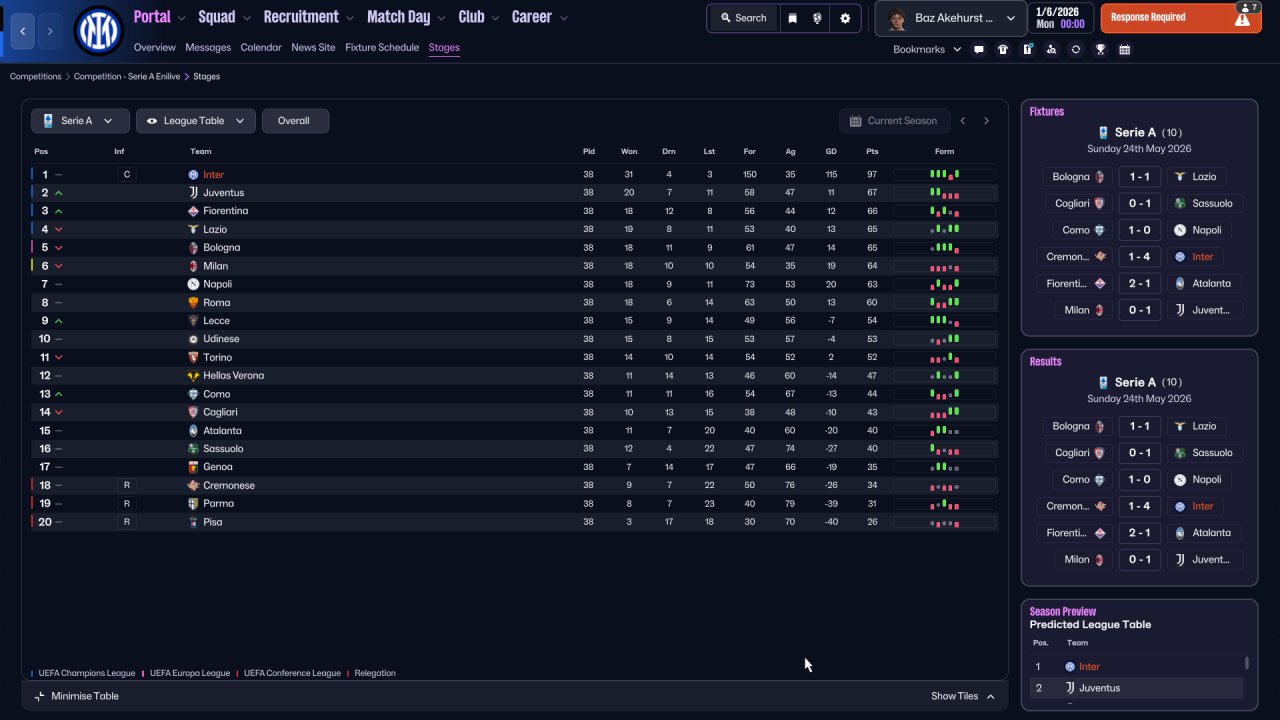Sort the table by the GD column
Screen dimensions: 1280x720
831,152
